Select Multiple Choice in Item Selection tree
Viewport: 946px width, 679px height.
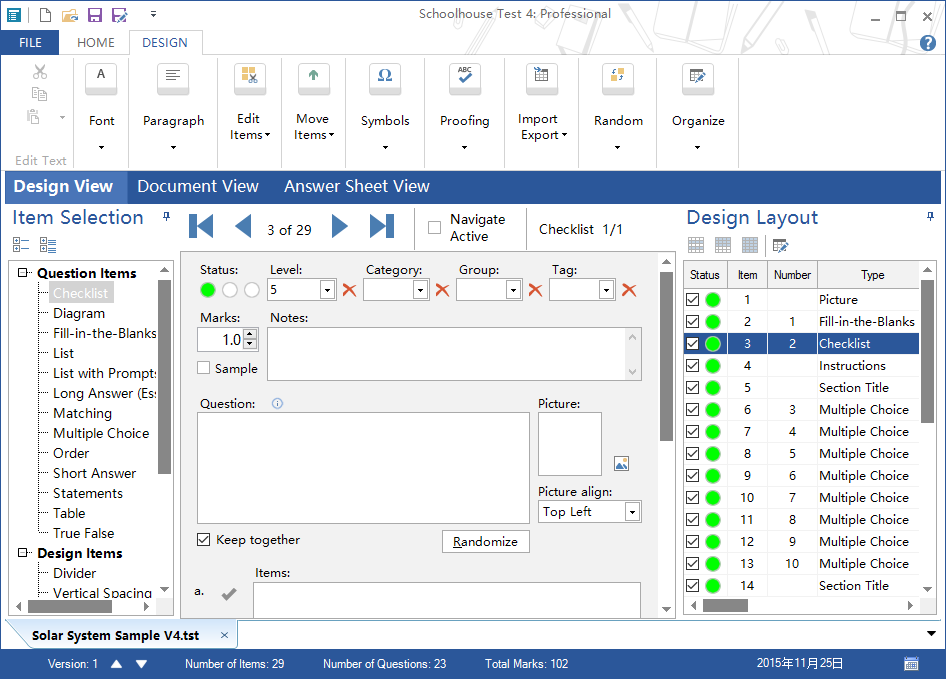(x=101, y=433)
